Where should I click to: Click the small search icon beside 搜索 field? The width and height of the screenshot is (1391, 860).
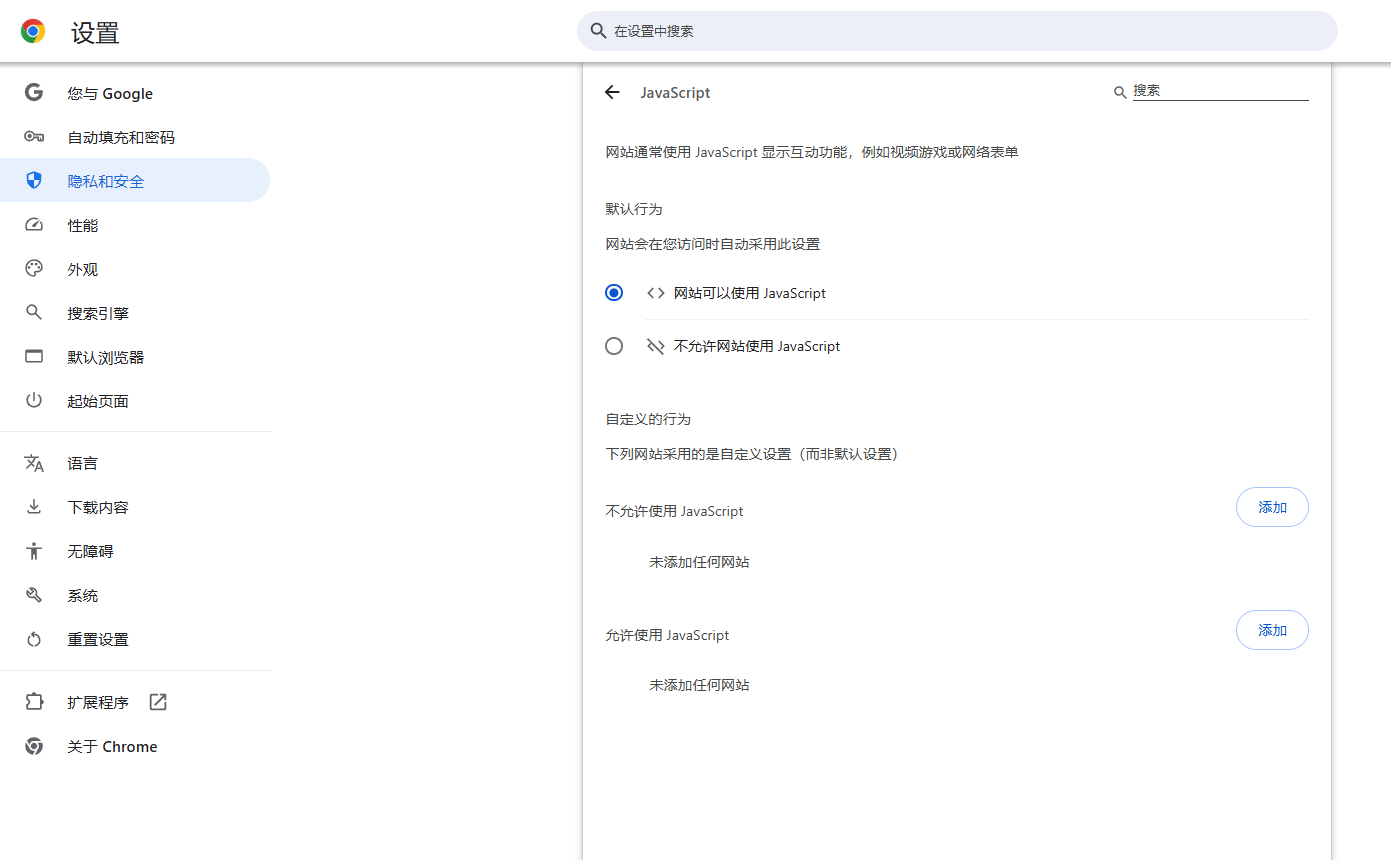[1120, 92]
